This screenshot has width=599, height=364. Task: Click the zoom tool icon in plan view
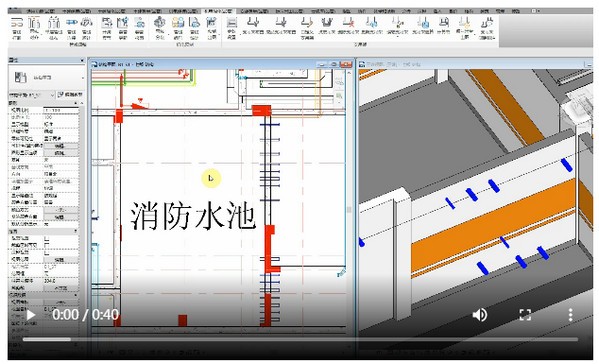(x=339, y=96)
